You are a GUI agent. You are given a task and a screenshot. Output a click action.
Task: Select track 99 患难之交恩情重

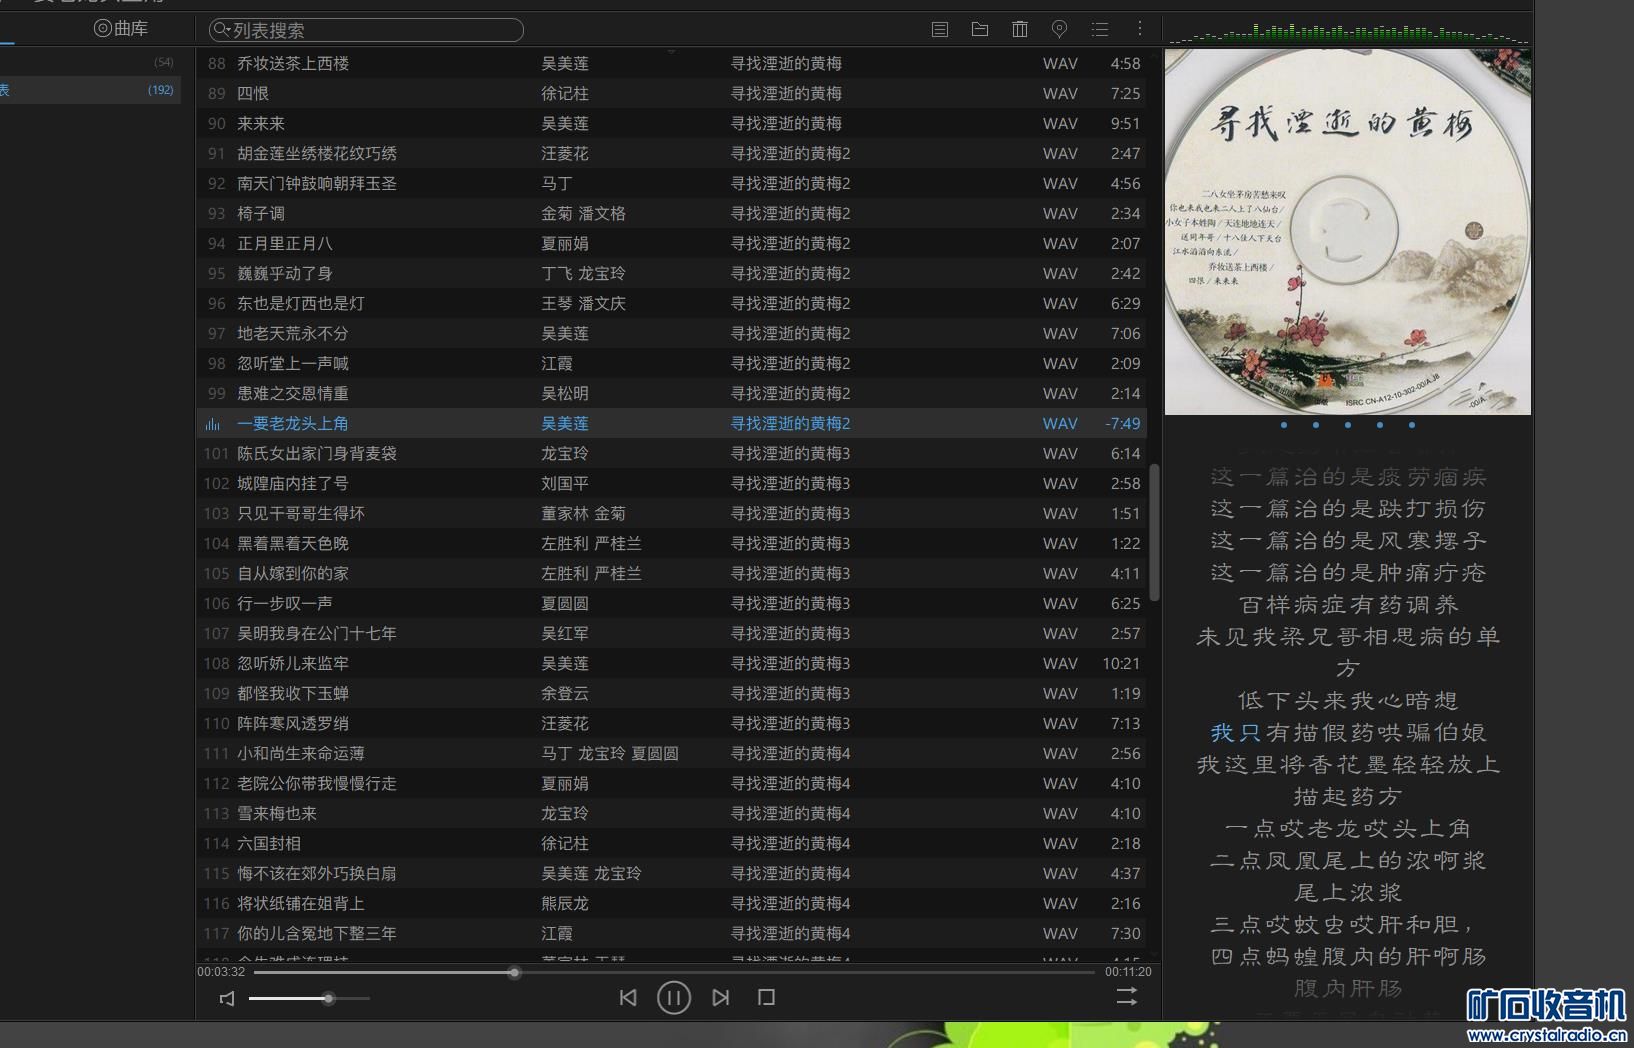pyautogui.click(x=671, y=393)
